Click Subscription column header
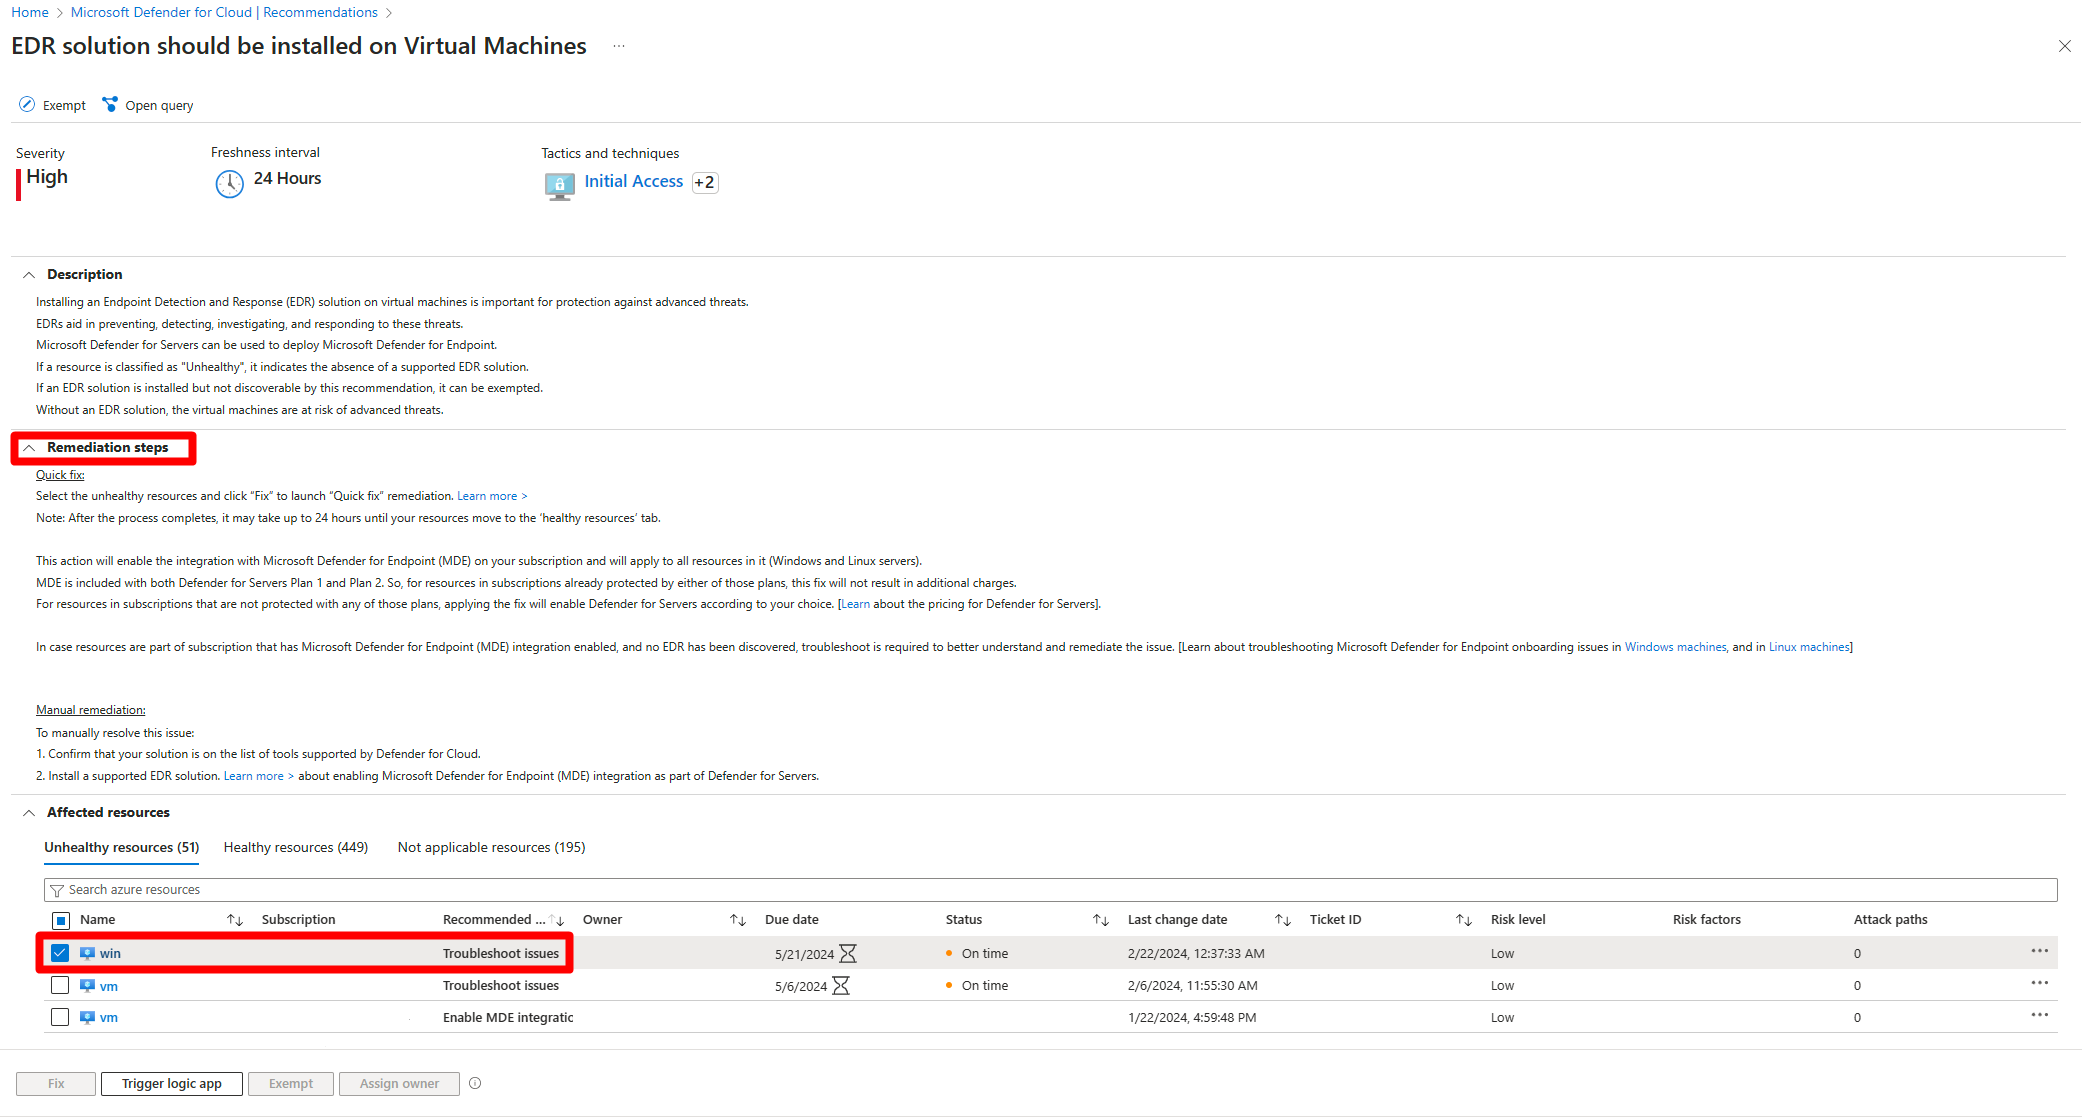 click(x=298, y=920)
